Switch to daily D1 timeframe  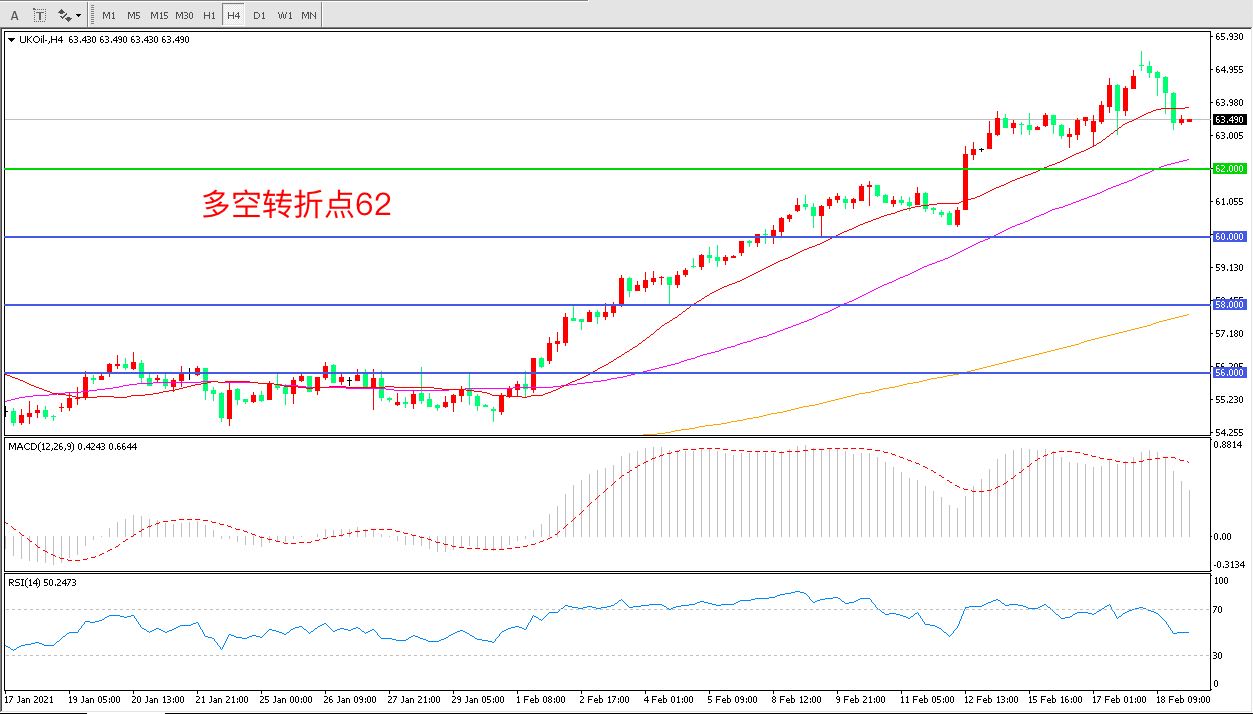click(x=259, y=16)
